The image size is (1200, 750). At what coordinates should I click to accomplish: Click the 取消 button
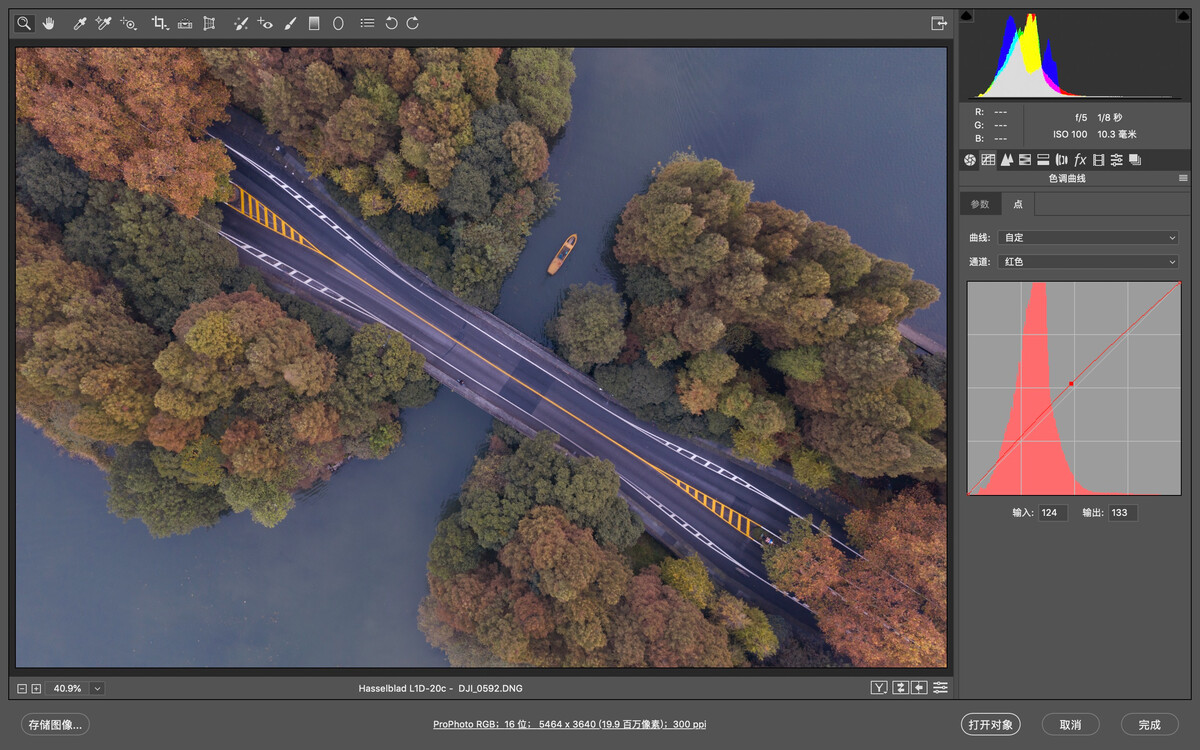[1070, 724]
